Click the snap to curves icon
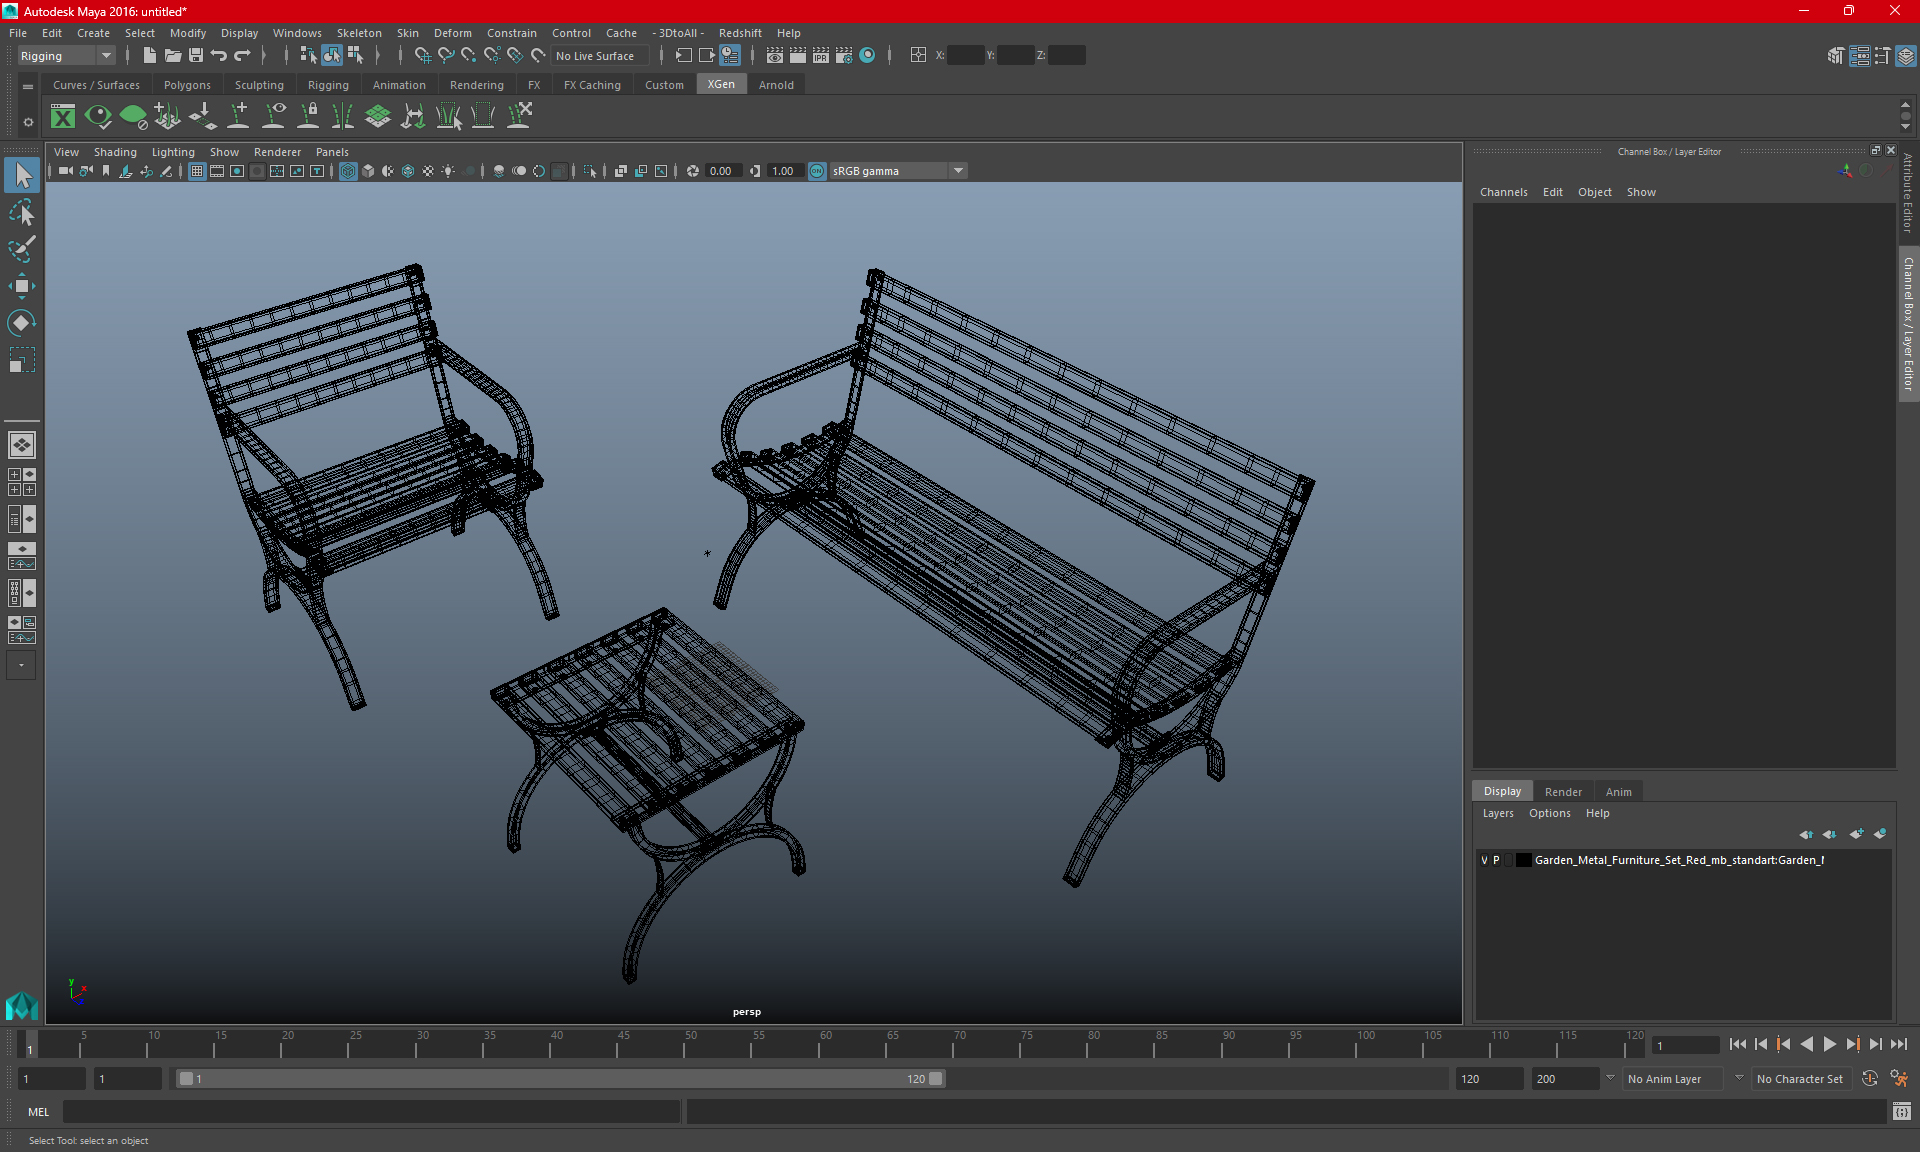The height and width of the screenshot is (1152, 1920). [446, 56]
